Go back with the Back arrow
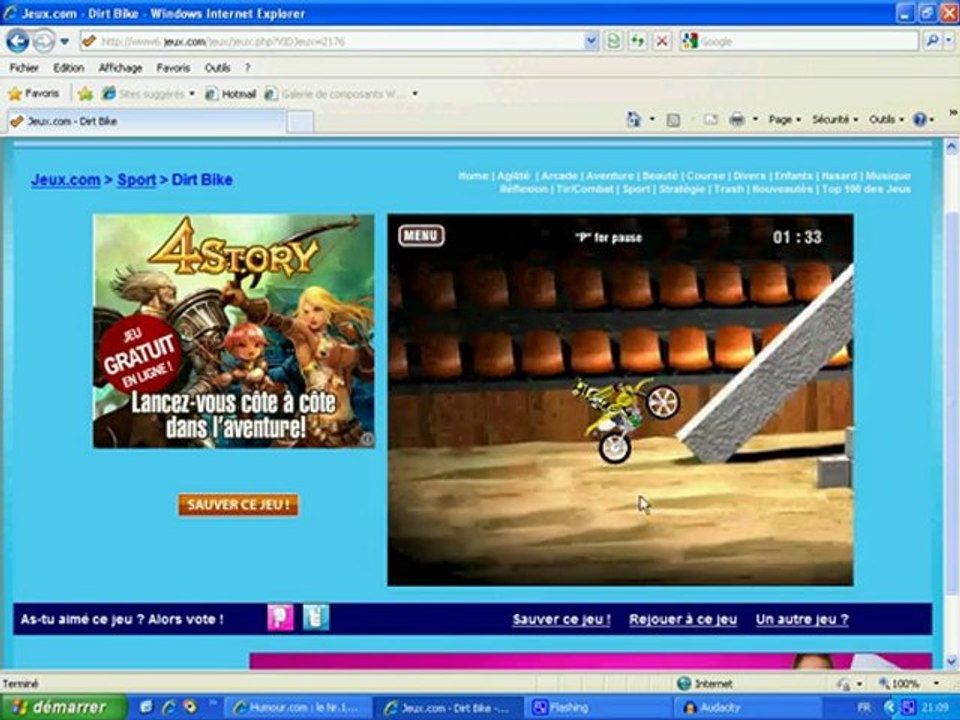The height and width of the screenshot is (720, 960). (x=17, y=42)
